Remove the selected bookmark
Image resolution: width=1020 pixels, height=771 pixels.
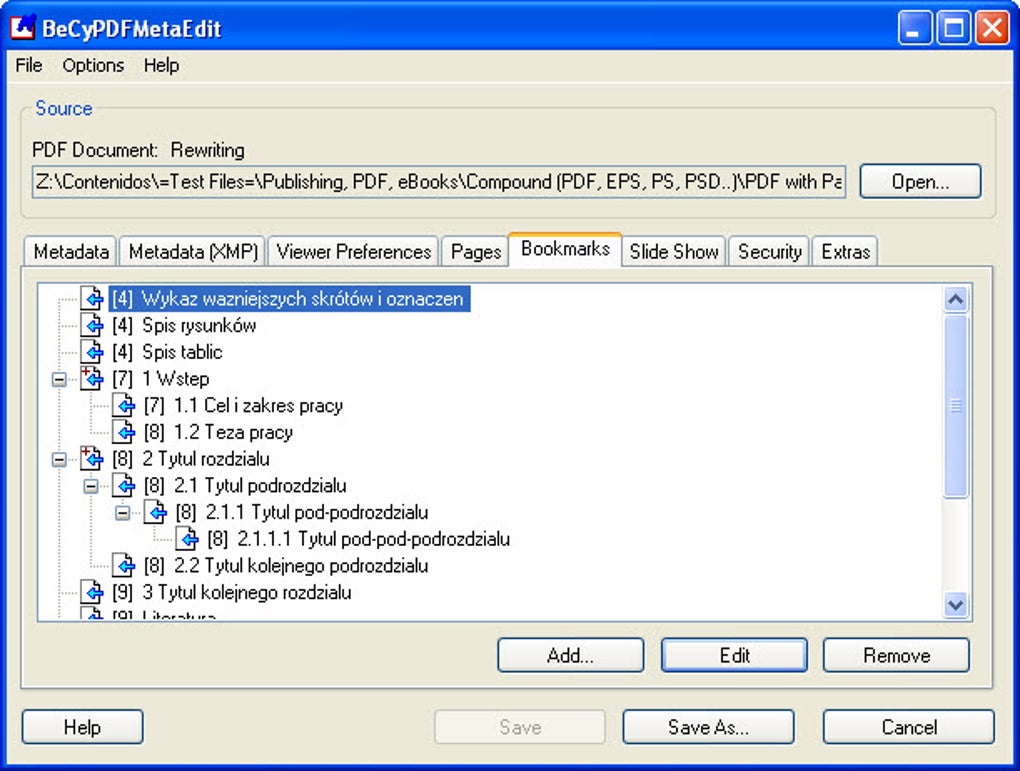coord(896,656)
